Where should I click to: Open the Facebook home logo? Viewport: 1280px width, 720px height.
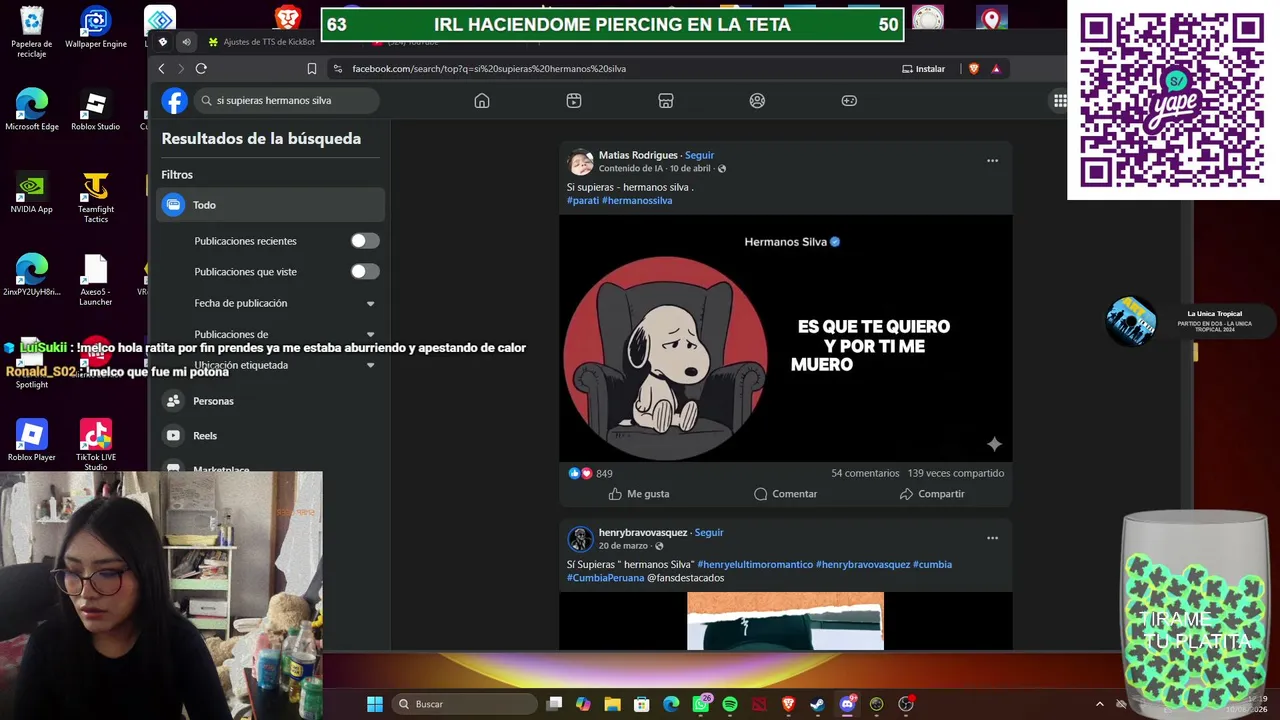click(175, 101)
